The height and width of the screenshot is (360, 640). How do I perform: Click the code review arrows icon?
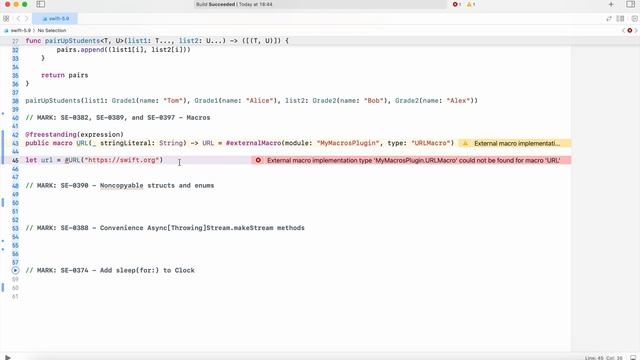click(609, 18)
